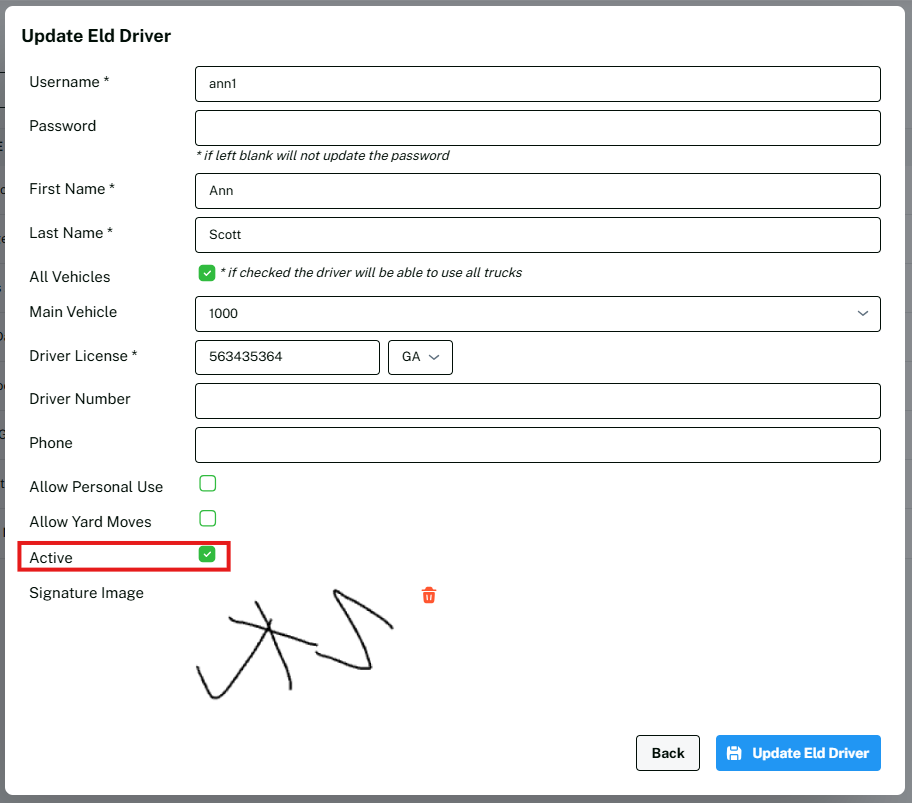This screenshot has height=803, width=912.
Task: Click the Driver License number field
Action: [x=287, y=357]
